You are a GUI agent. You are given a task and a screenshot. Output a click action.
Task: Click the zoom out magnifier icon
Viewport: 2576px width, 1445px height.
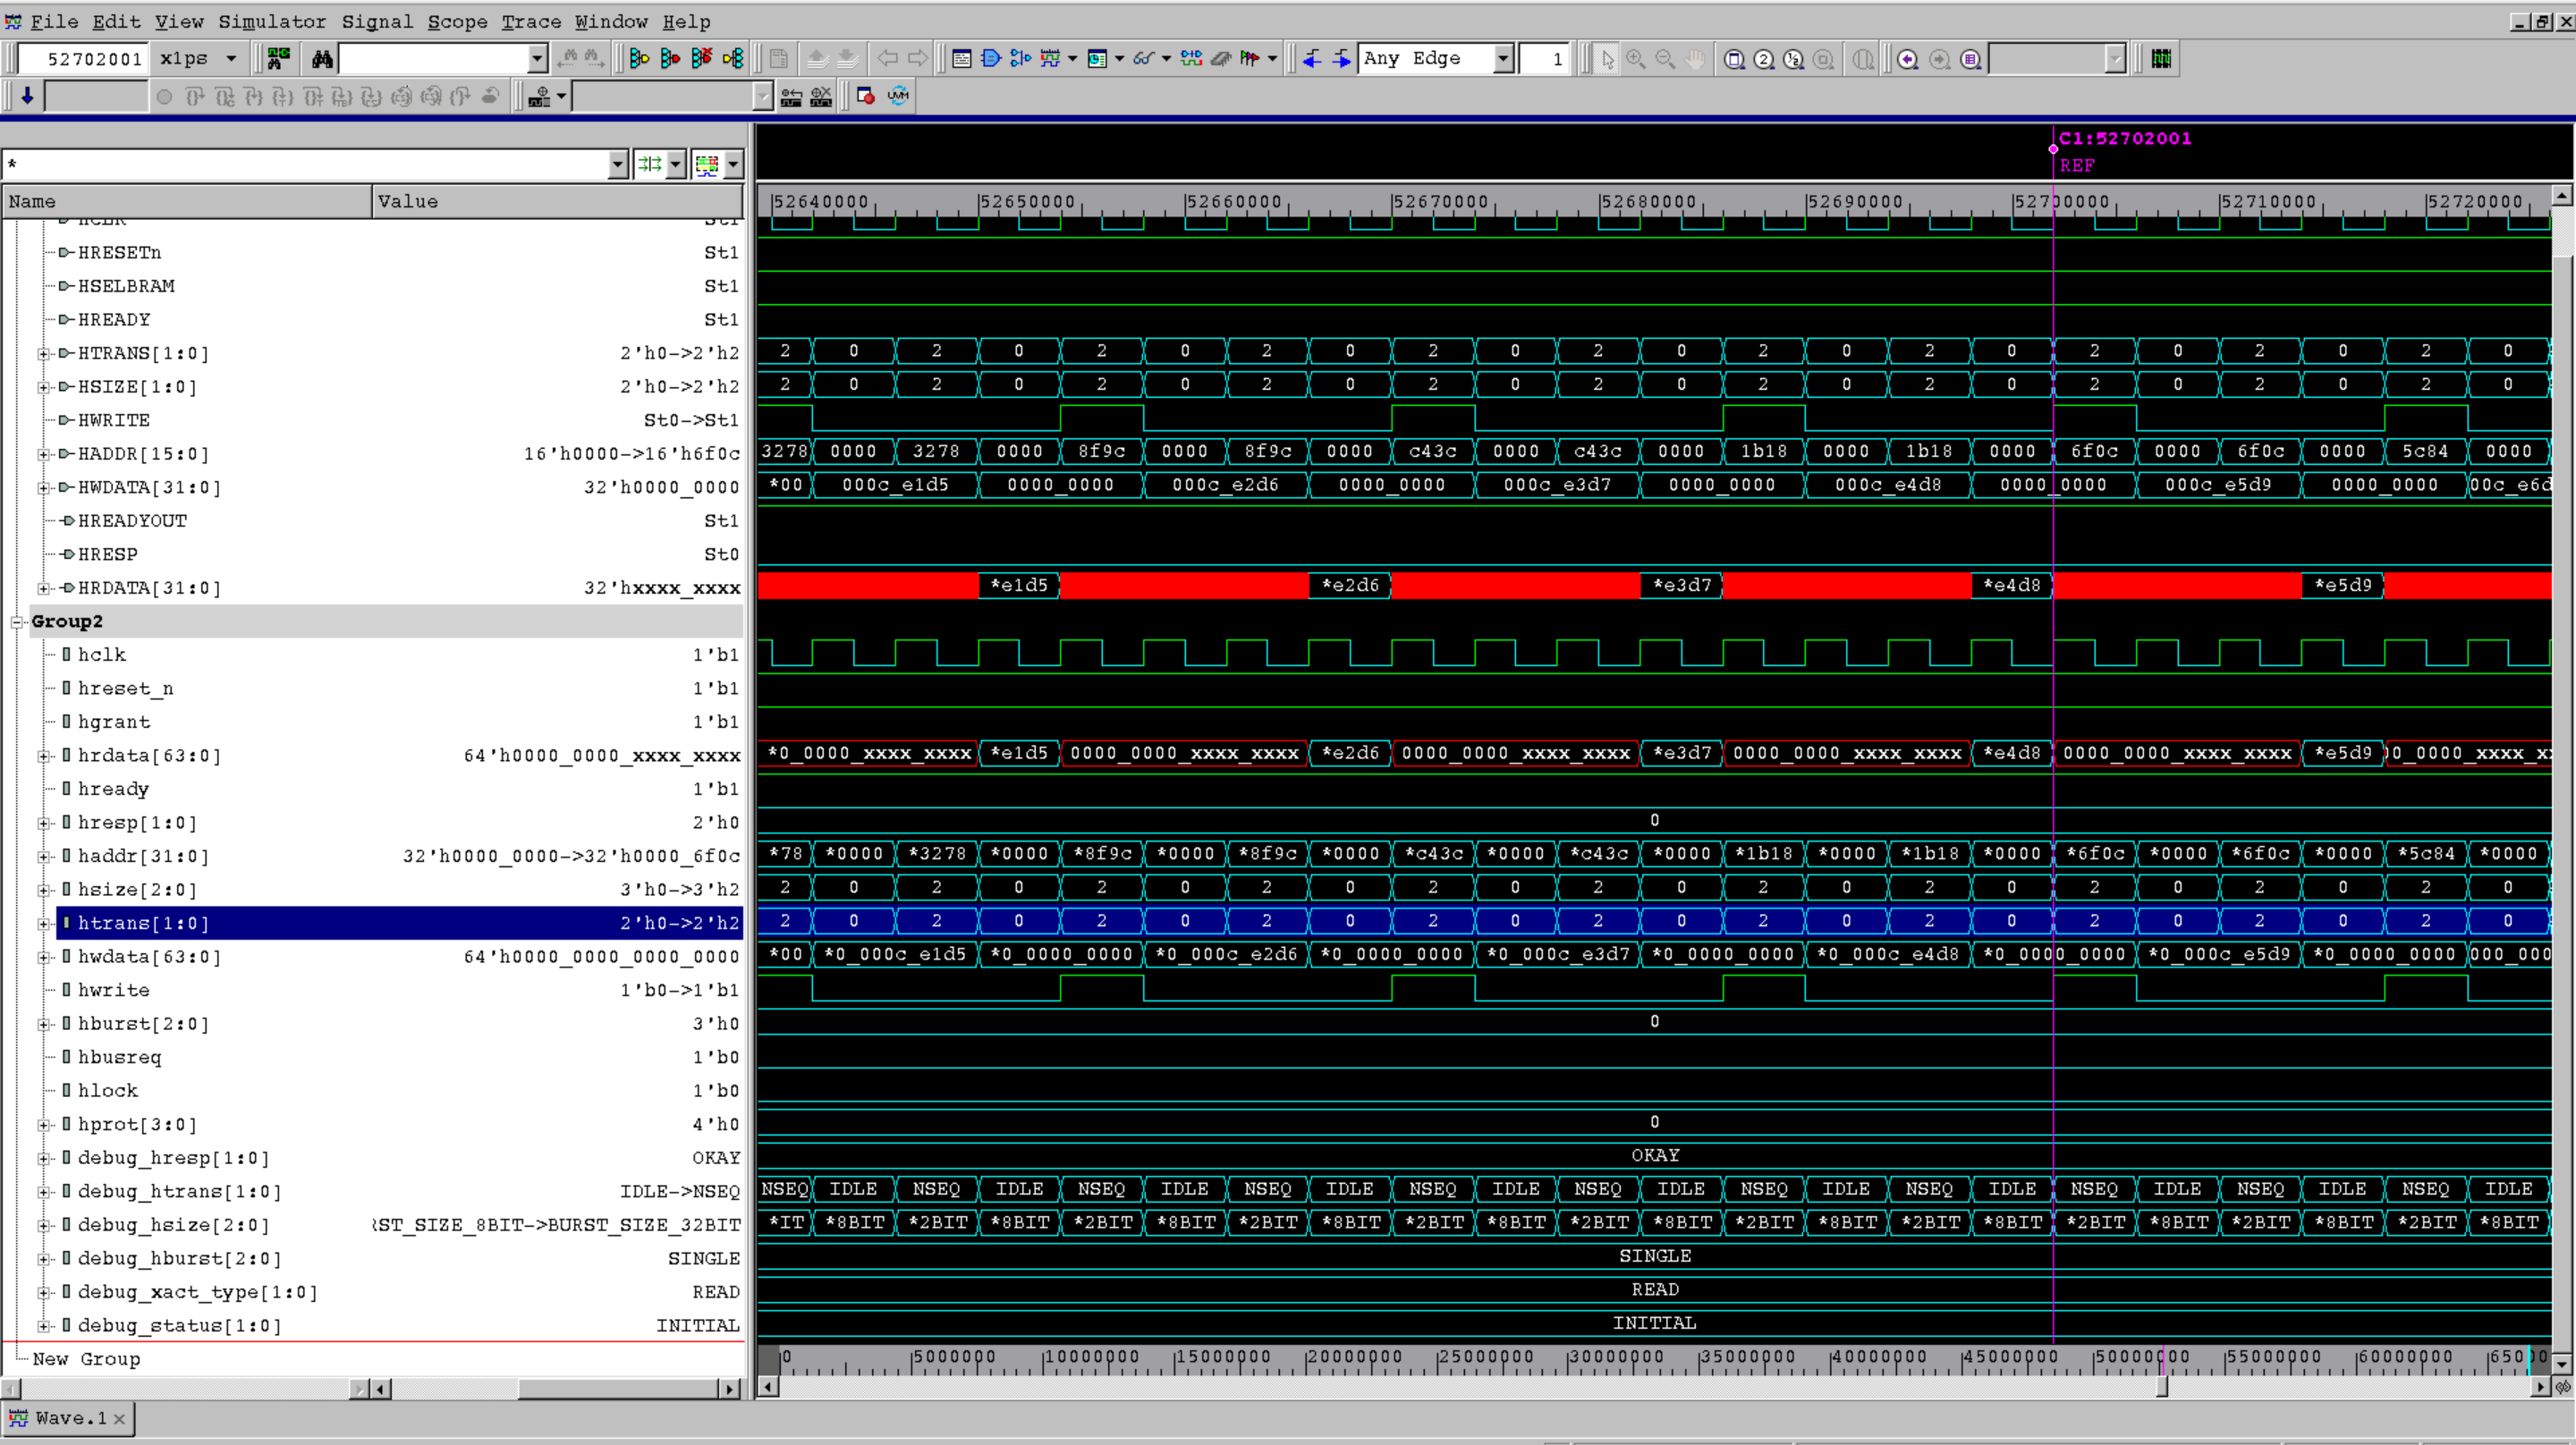click(1665, 59)
